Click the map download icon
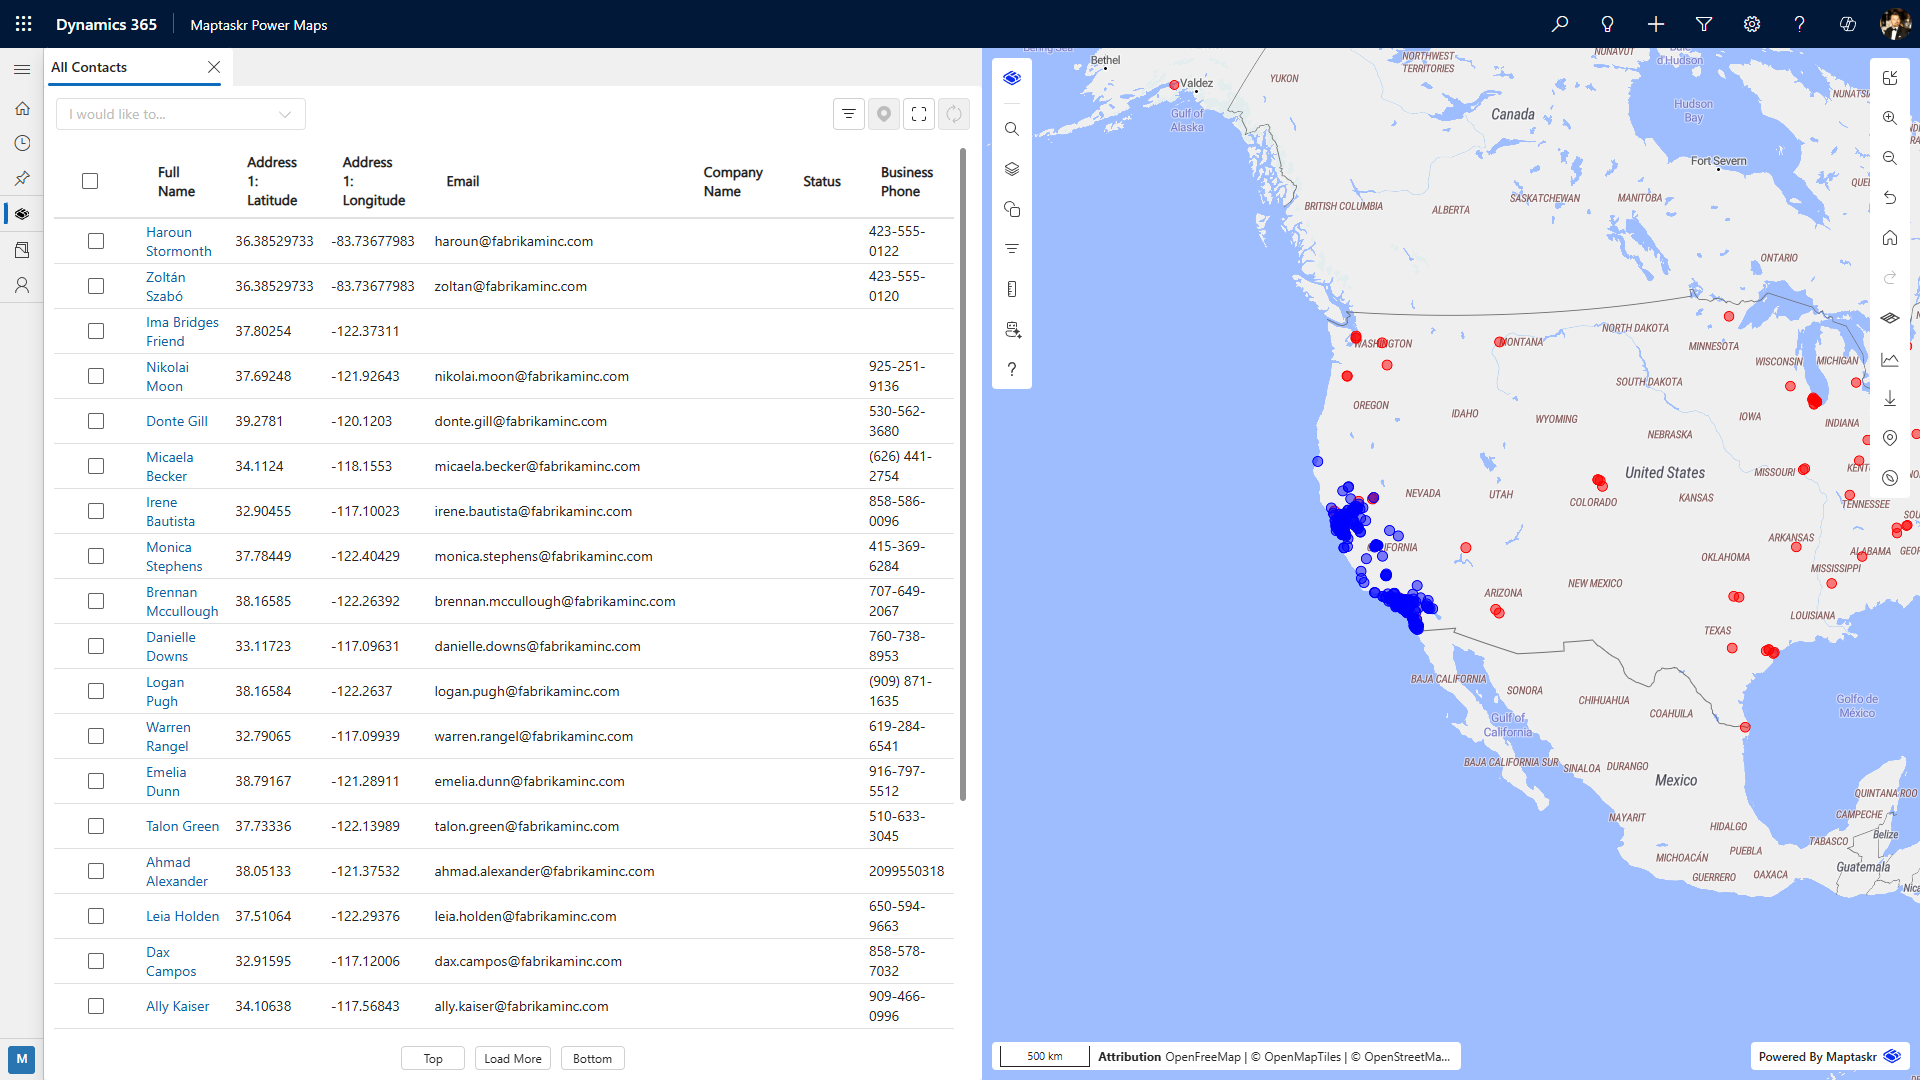 tap(1889, 398)
